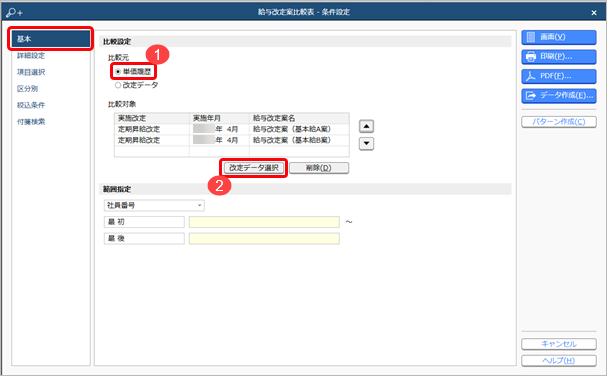The image size is (607, 376).
Task: Click the PDF icon on PDF(E)
Action: 531,76
